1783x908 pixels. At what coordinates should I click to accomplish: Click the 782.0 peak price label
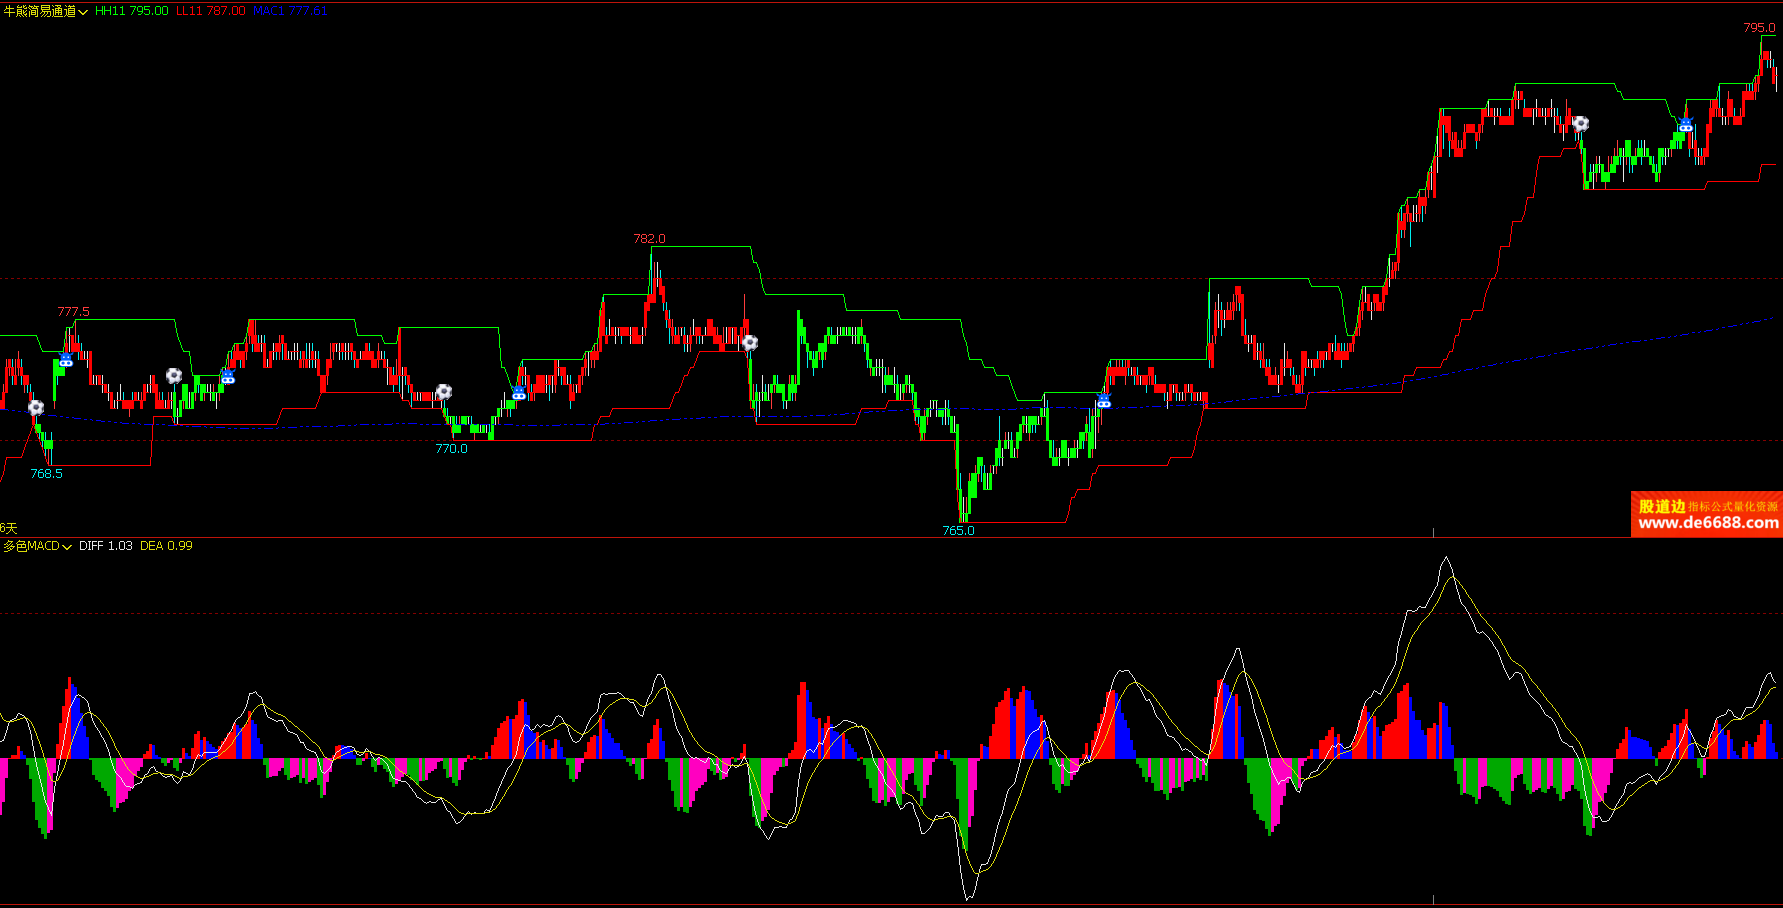click(x=649, y=239)
